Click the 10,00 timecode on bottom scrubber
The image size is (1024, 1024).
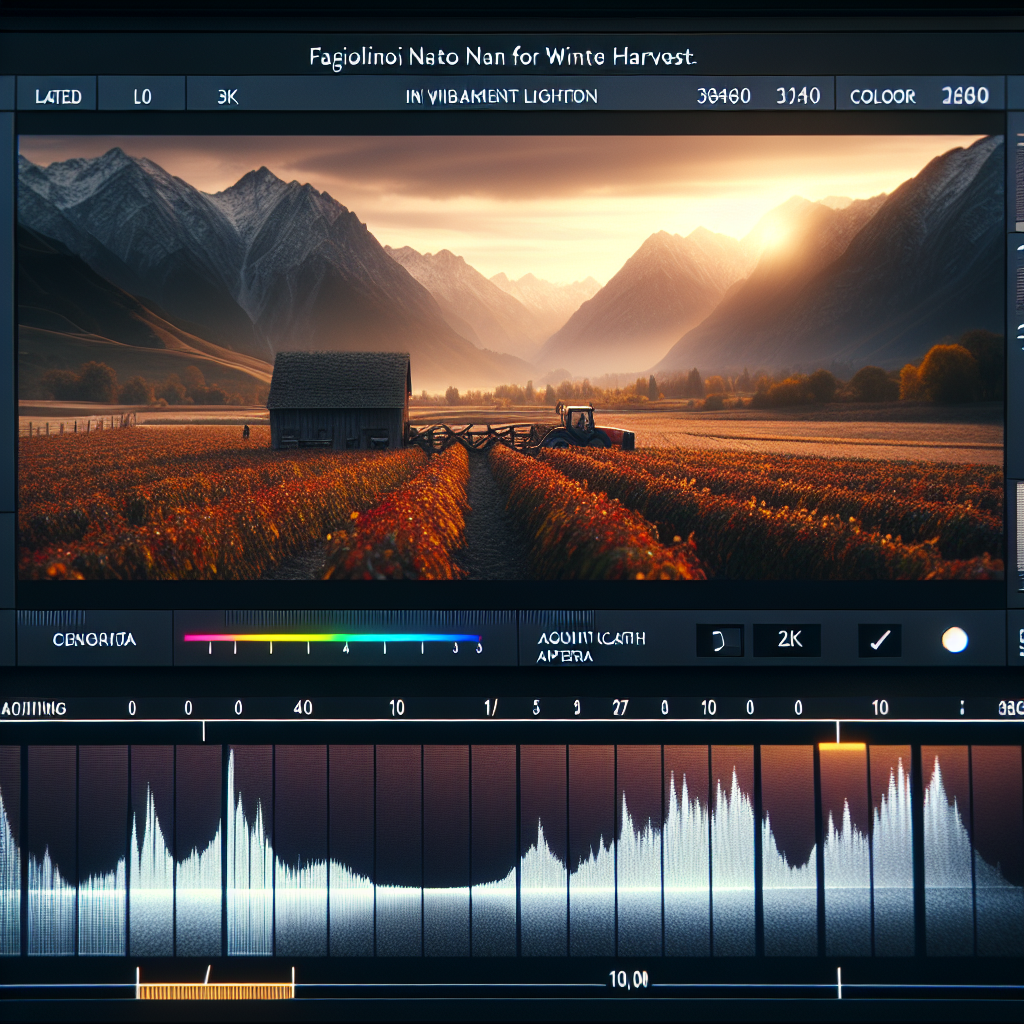(x=628, y=979)
